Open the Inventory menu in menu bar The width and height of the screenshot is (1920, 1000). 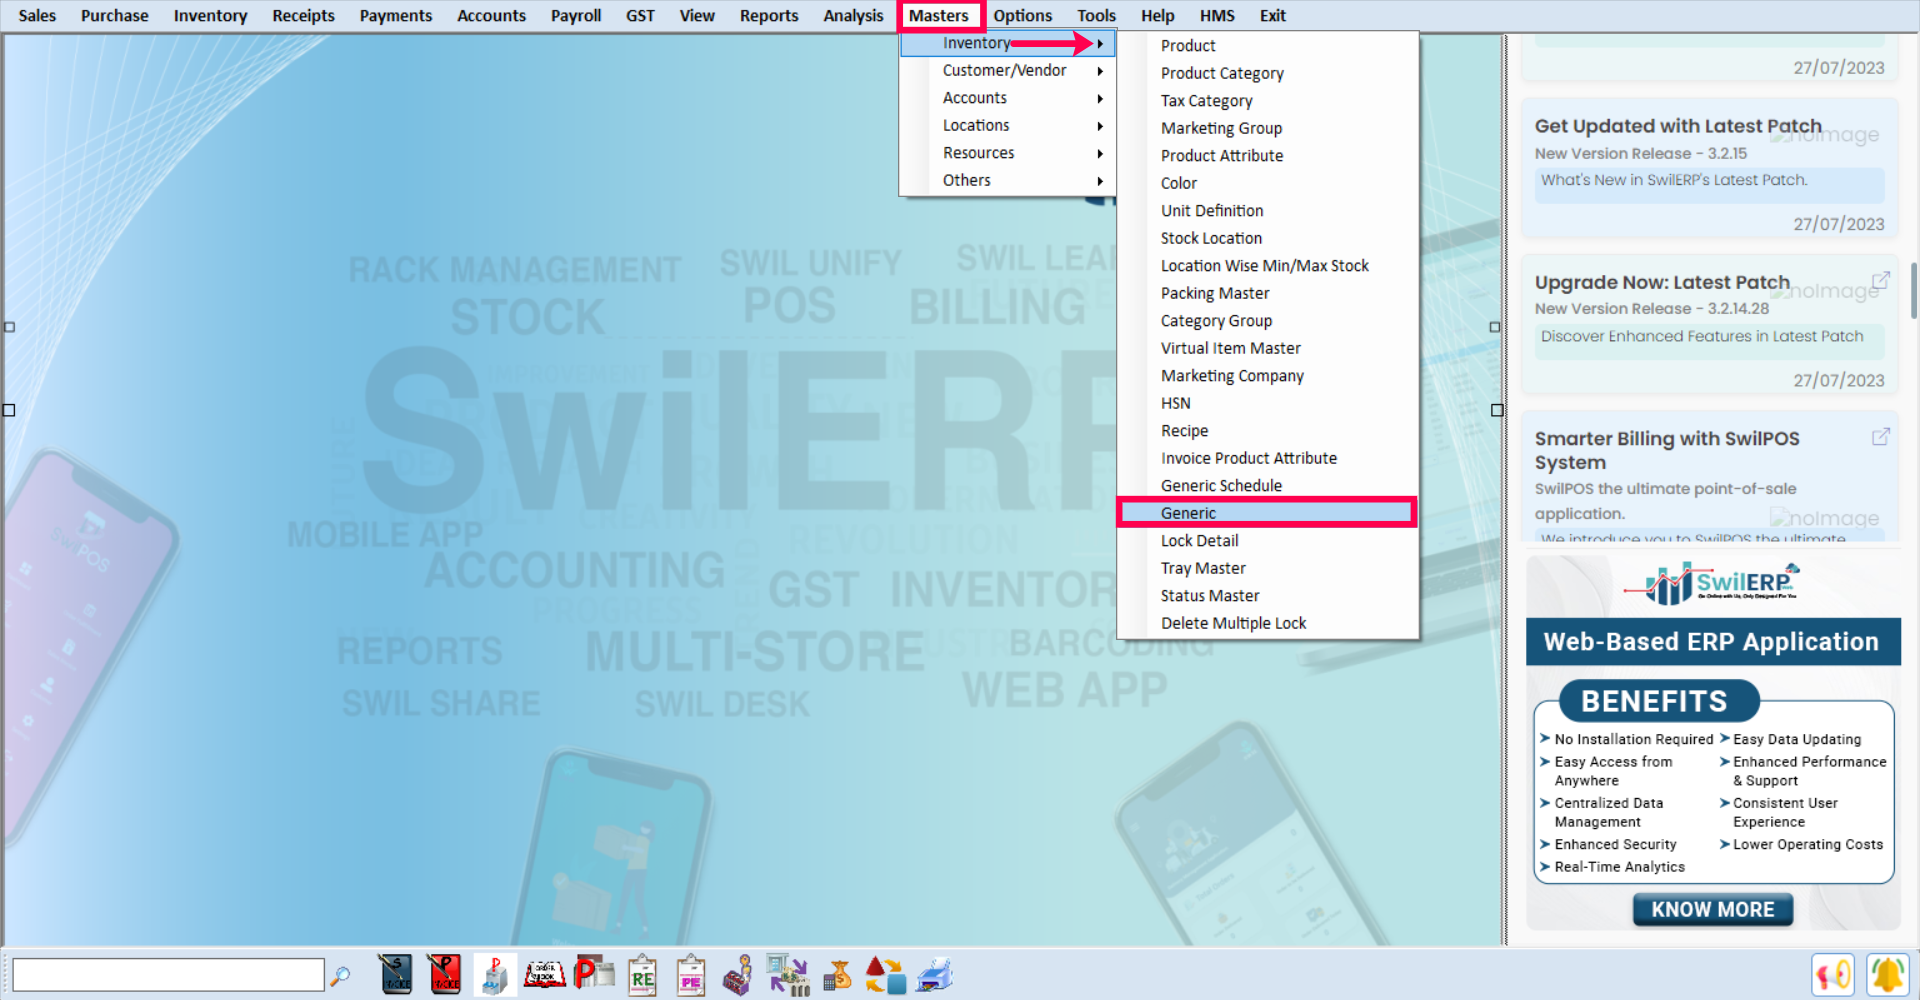coord(210,16)
